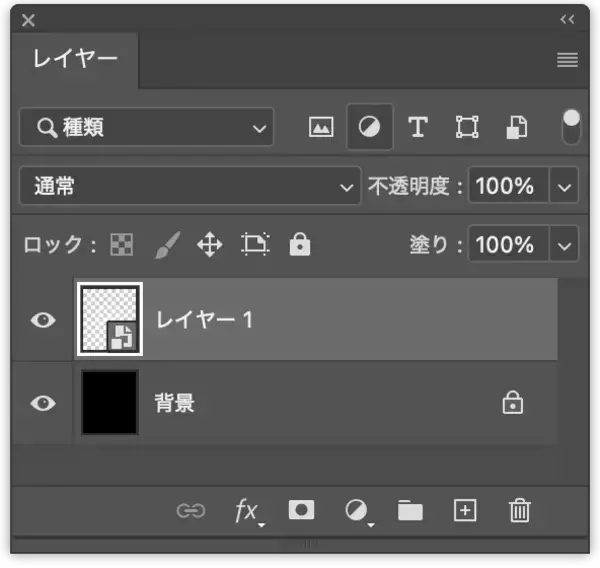Hide the 背景 layer
The width and height of the screenshot is (600, 568).
43,403
